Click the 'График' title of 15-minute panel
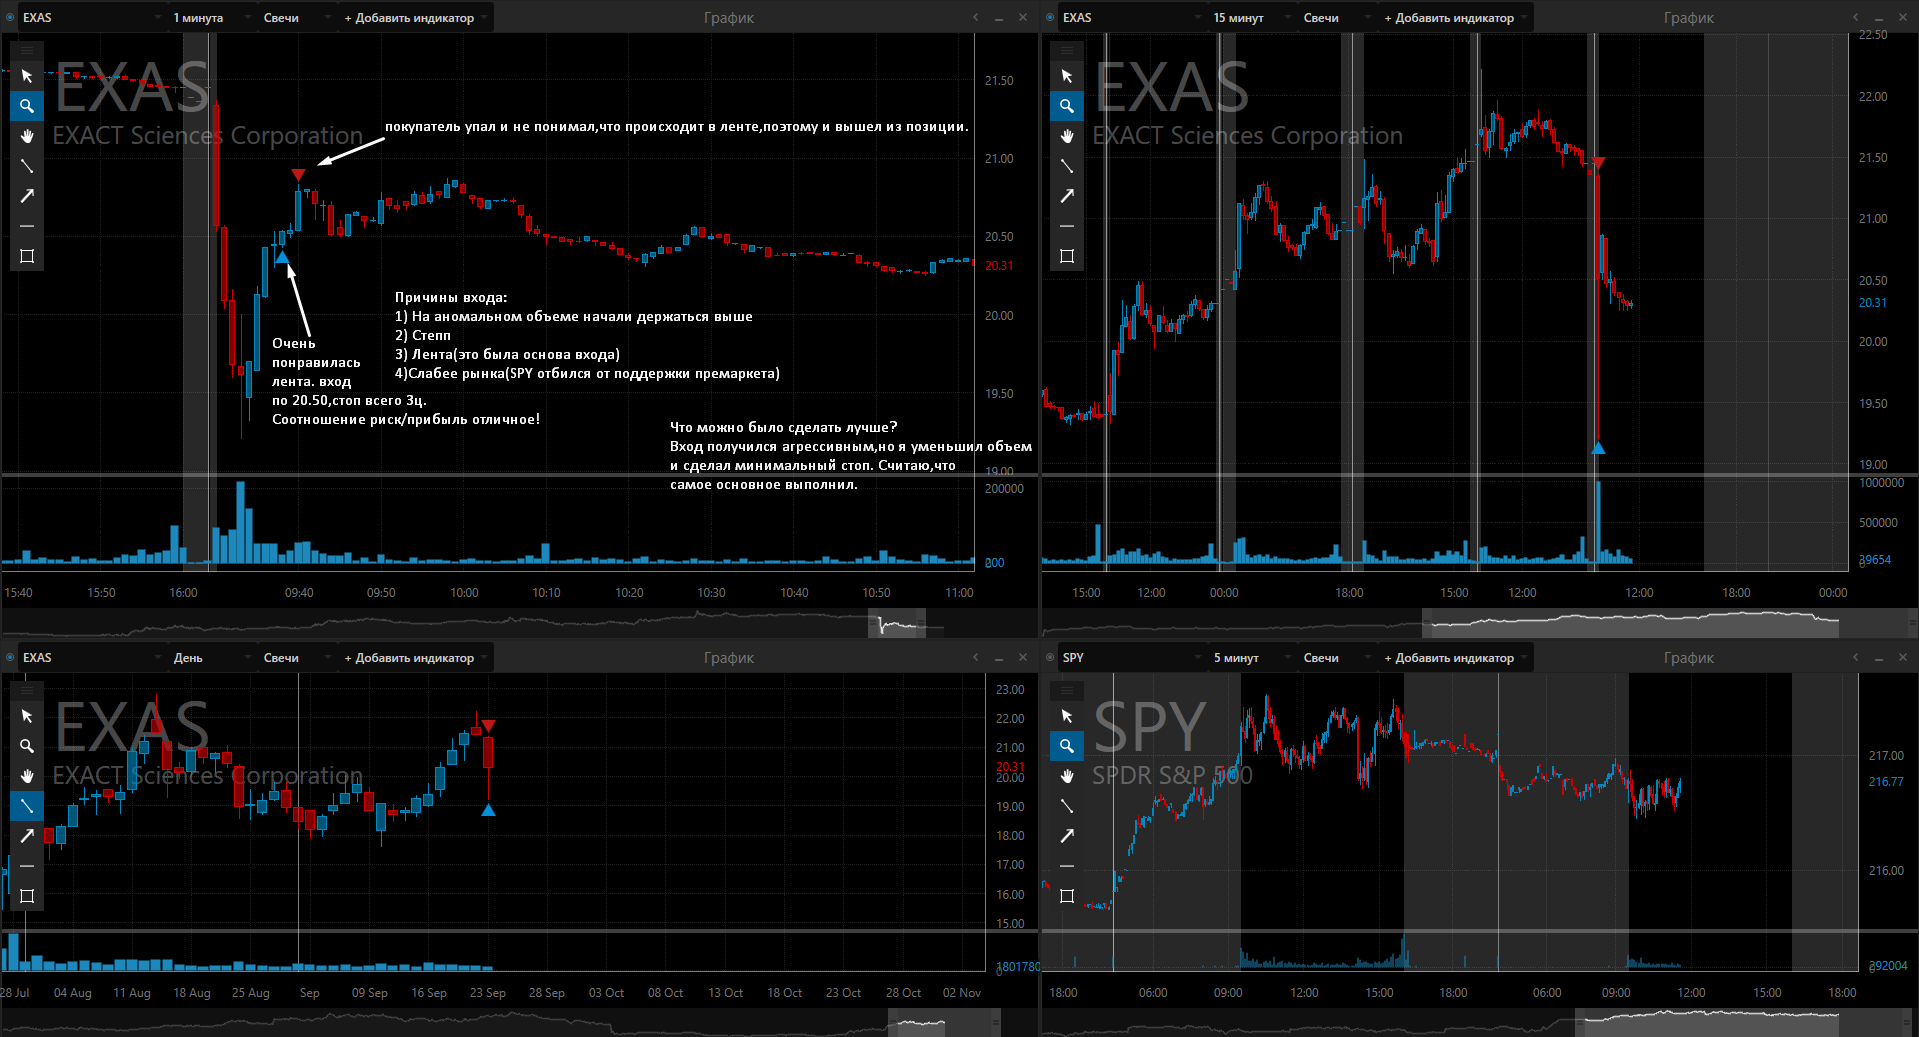1919x1037 pixels. tap(1688, 18)
